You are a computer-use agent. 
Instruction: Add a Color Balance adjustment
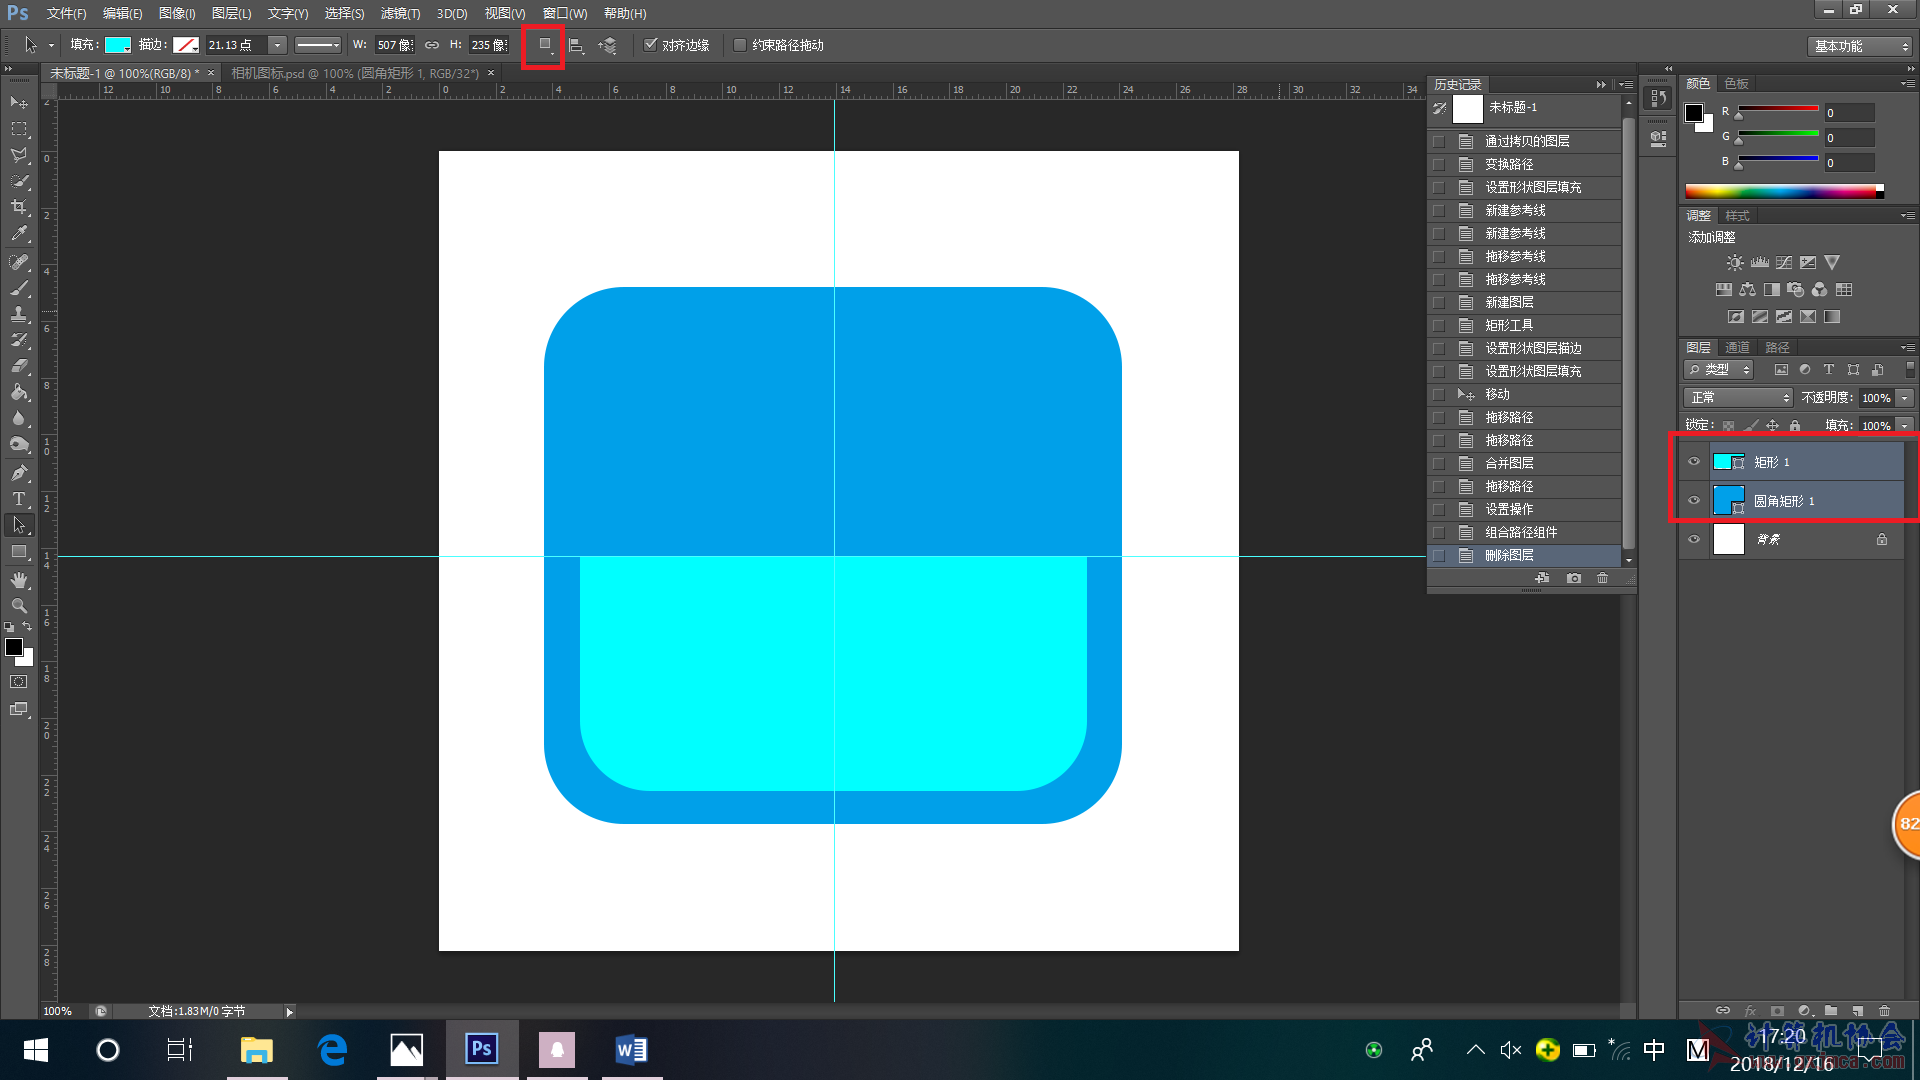point(1747,290)
